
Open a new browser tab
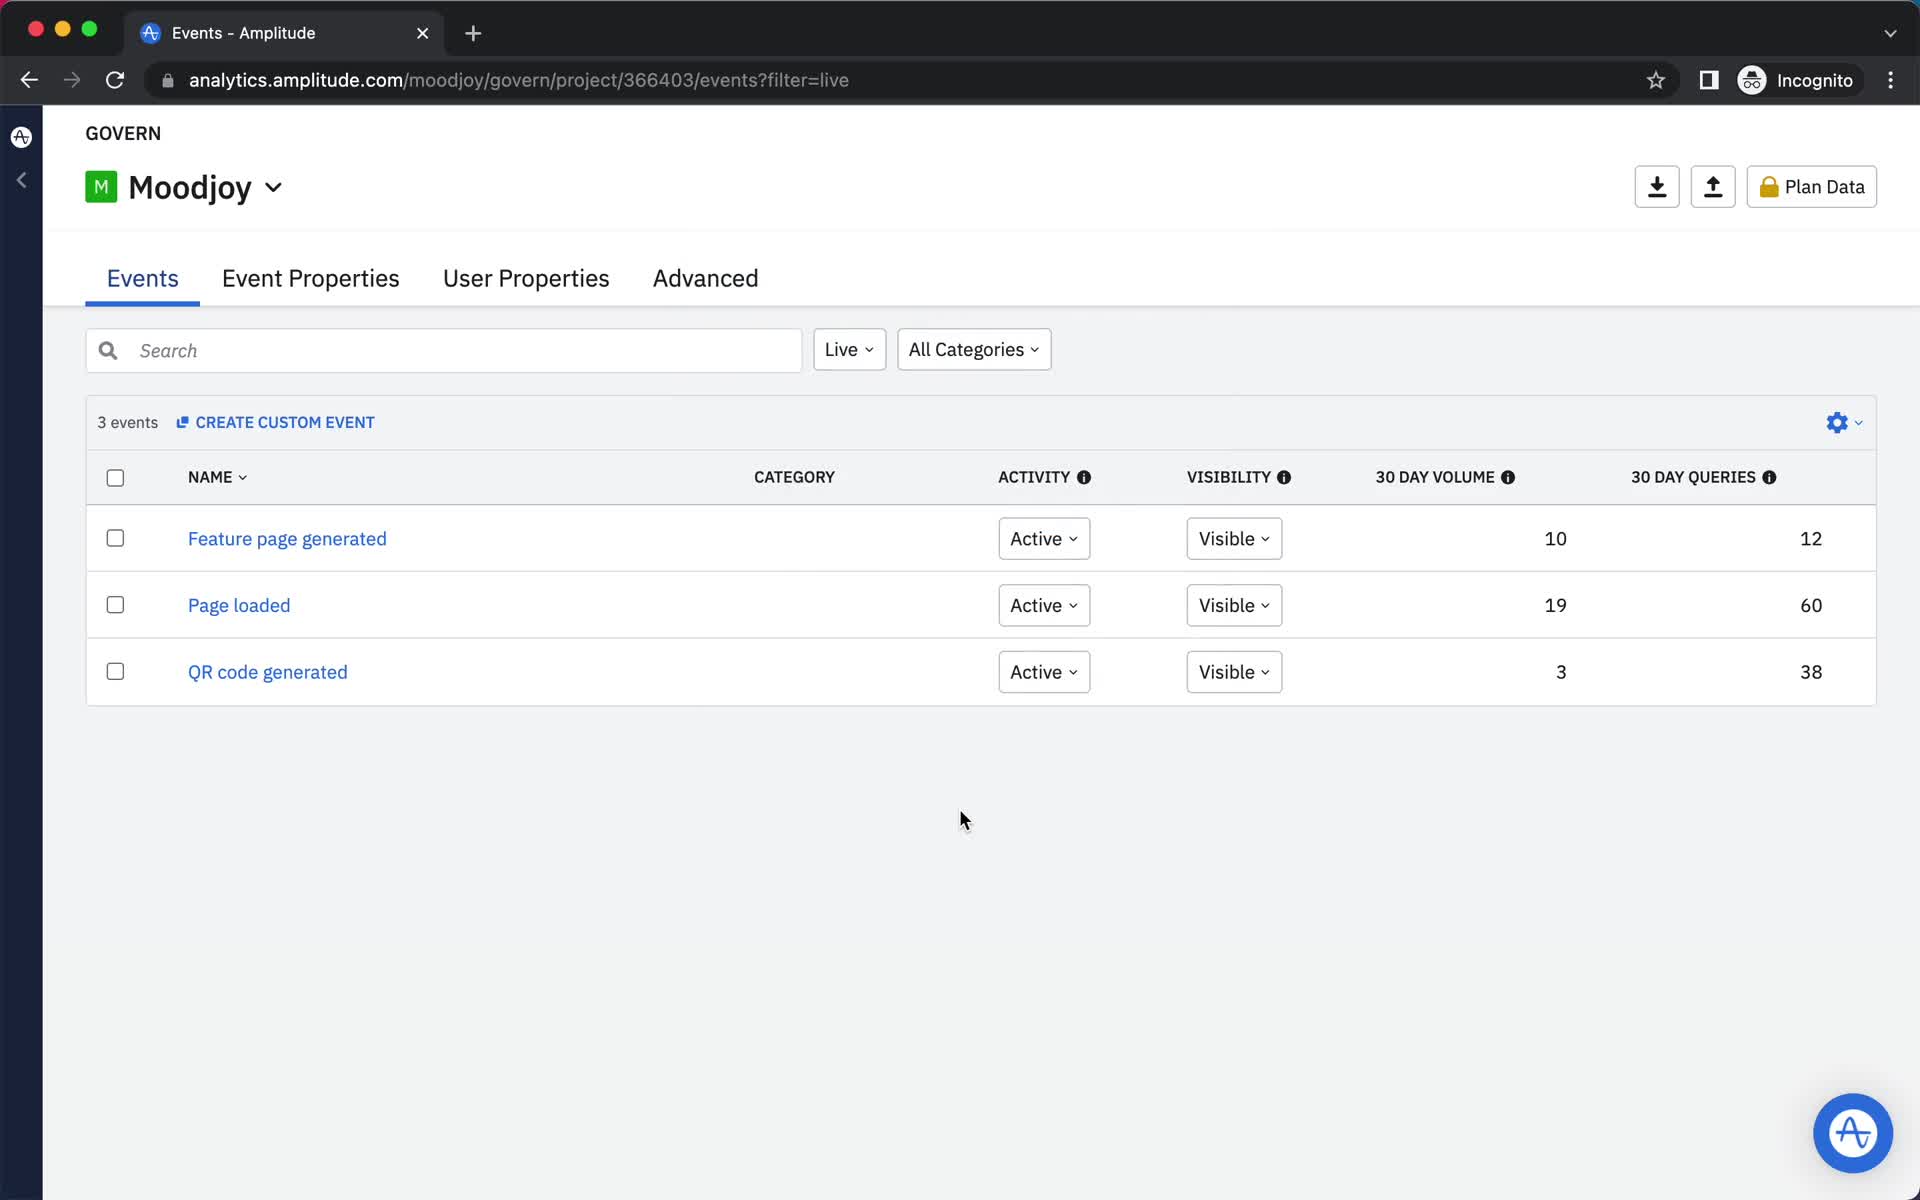(473, 33)
